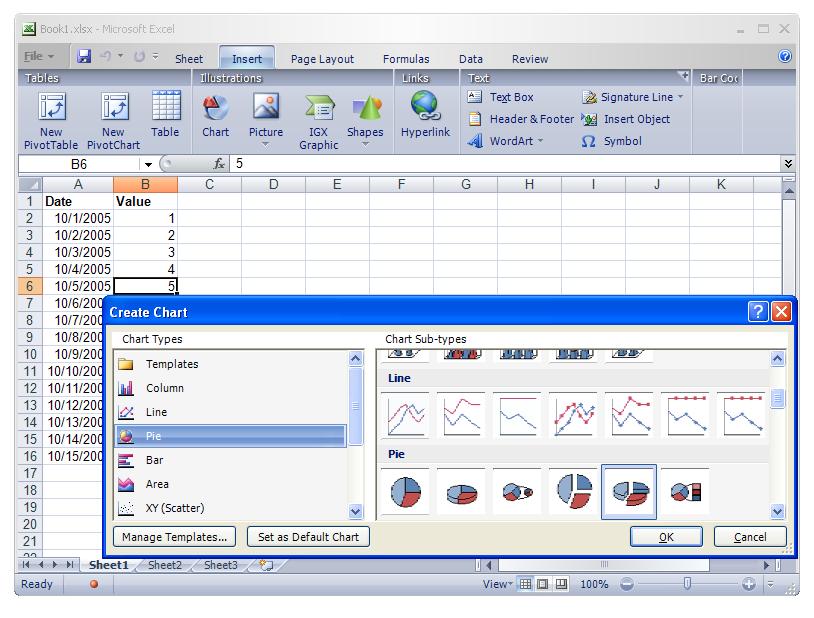Click the Name Box showing B6
814x618 pixels.
click(79, 164)
